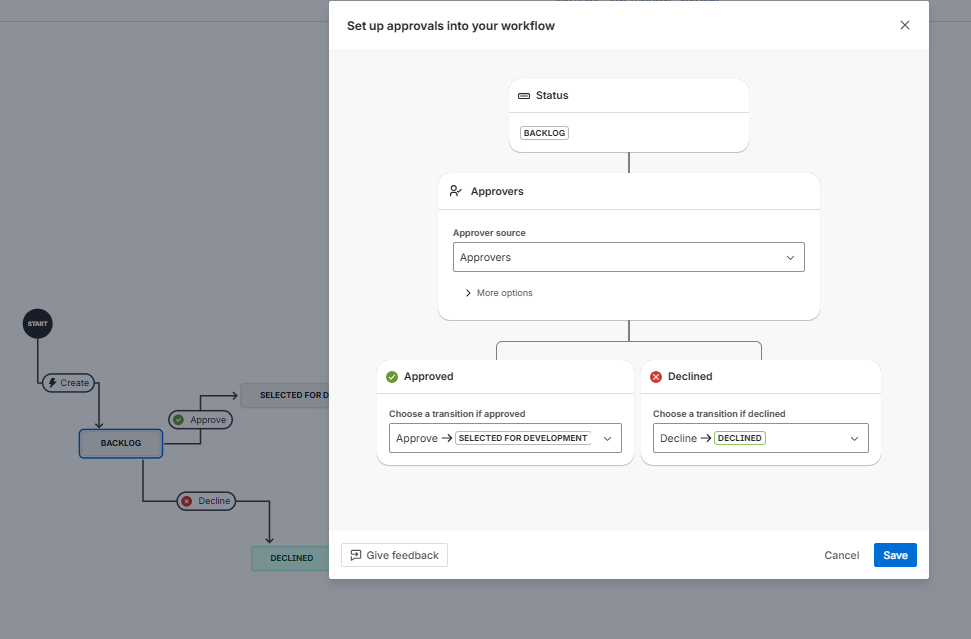The width and height of the screenshot is (971, 639).
Task: Select the BACKLOG status node in workflow
Action: [121, 443]
